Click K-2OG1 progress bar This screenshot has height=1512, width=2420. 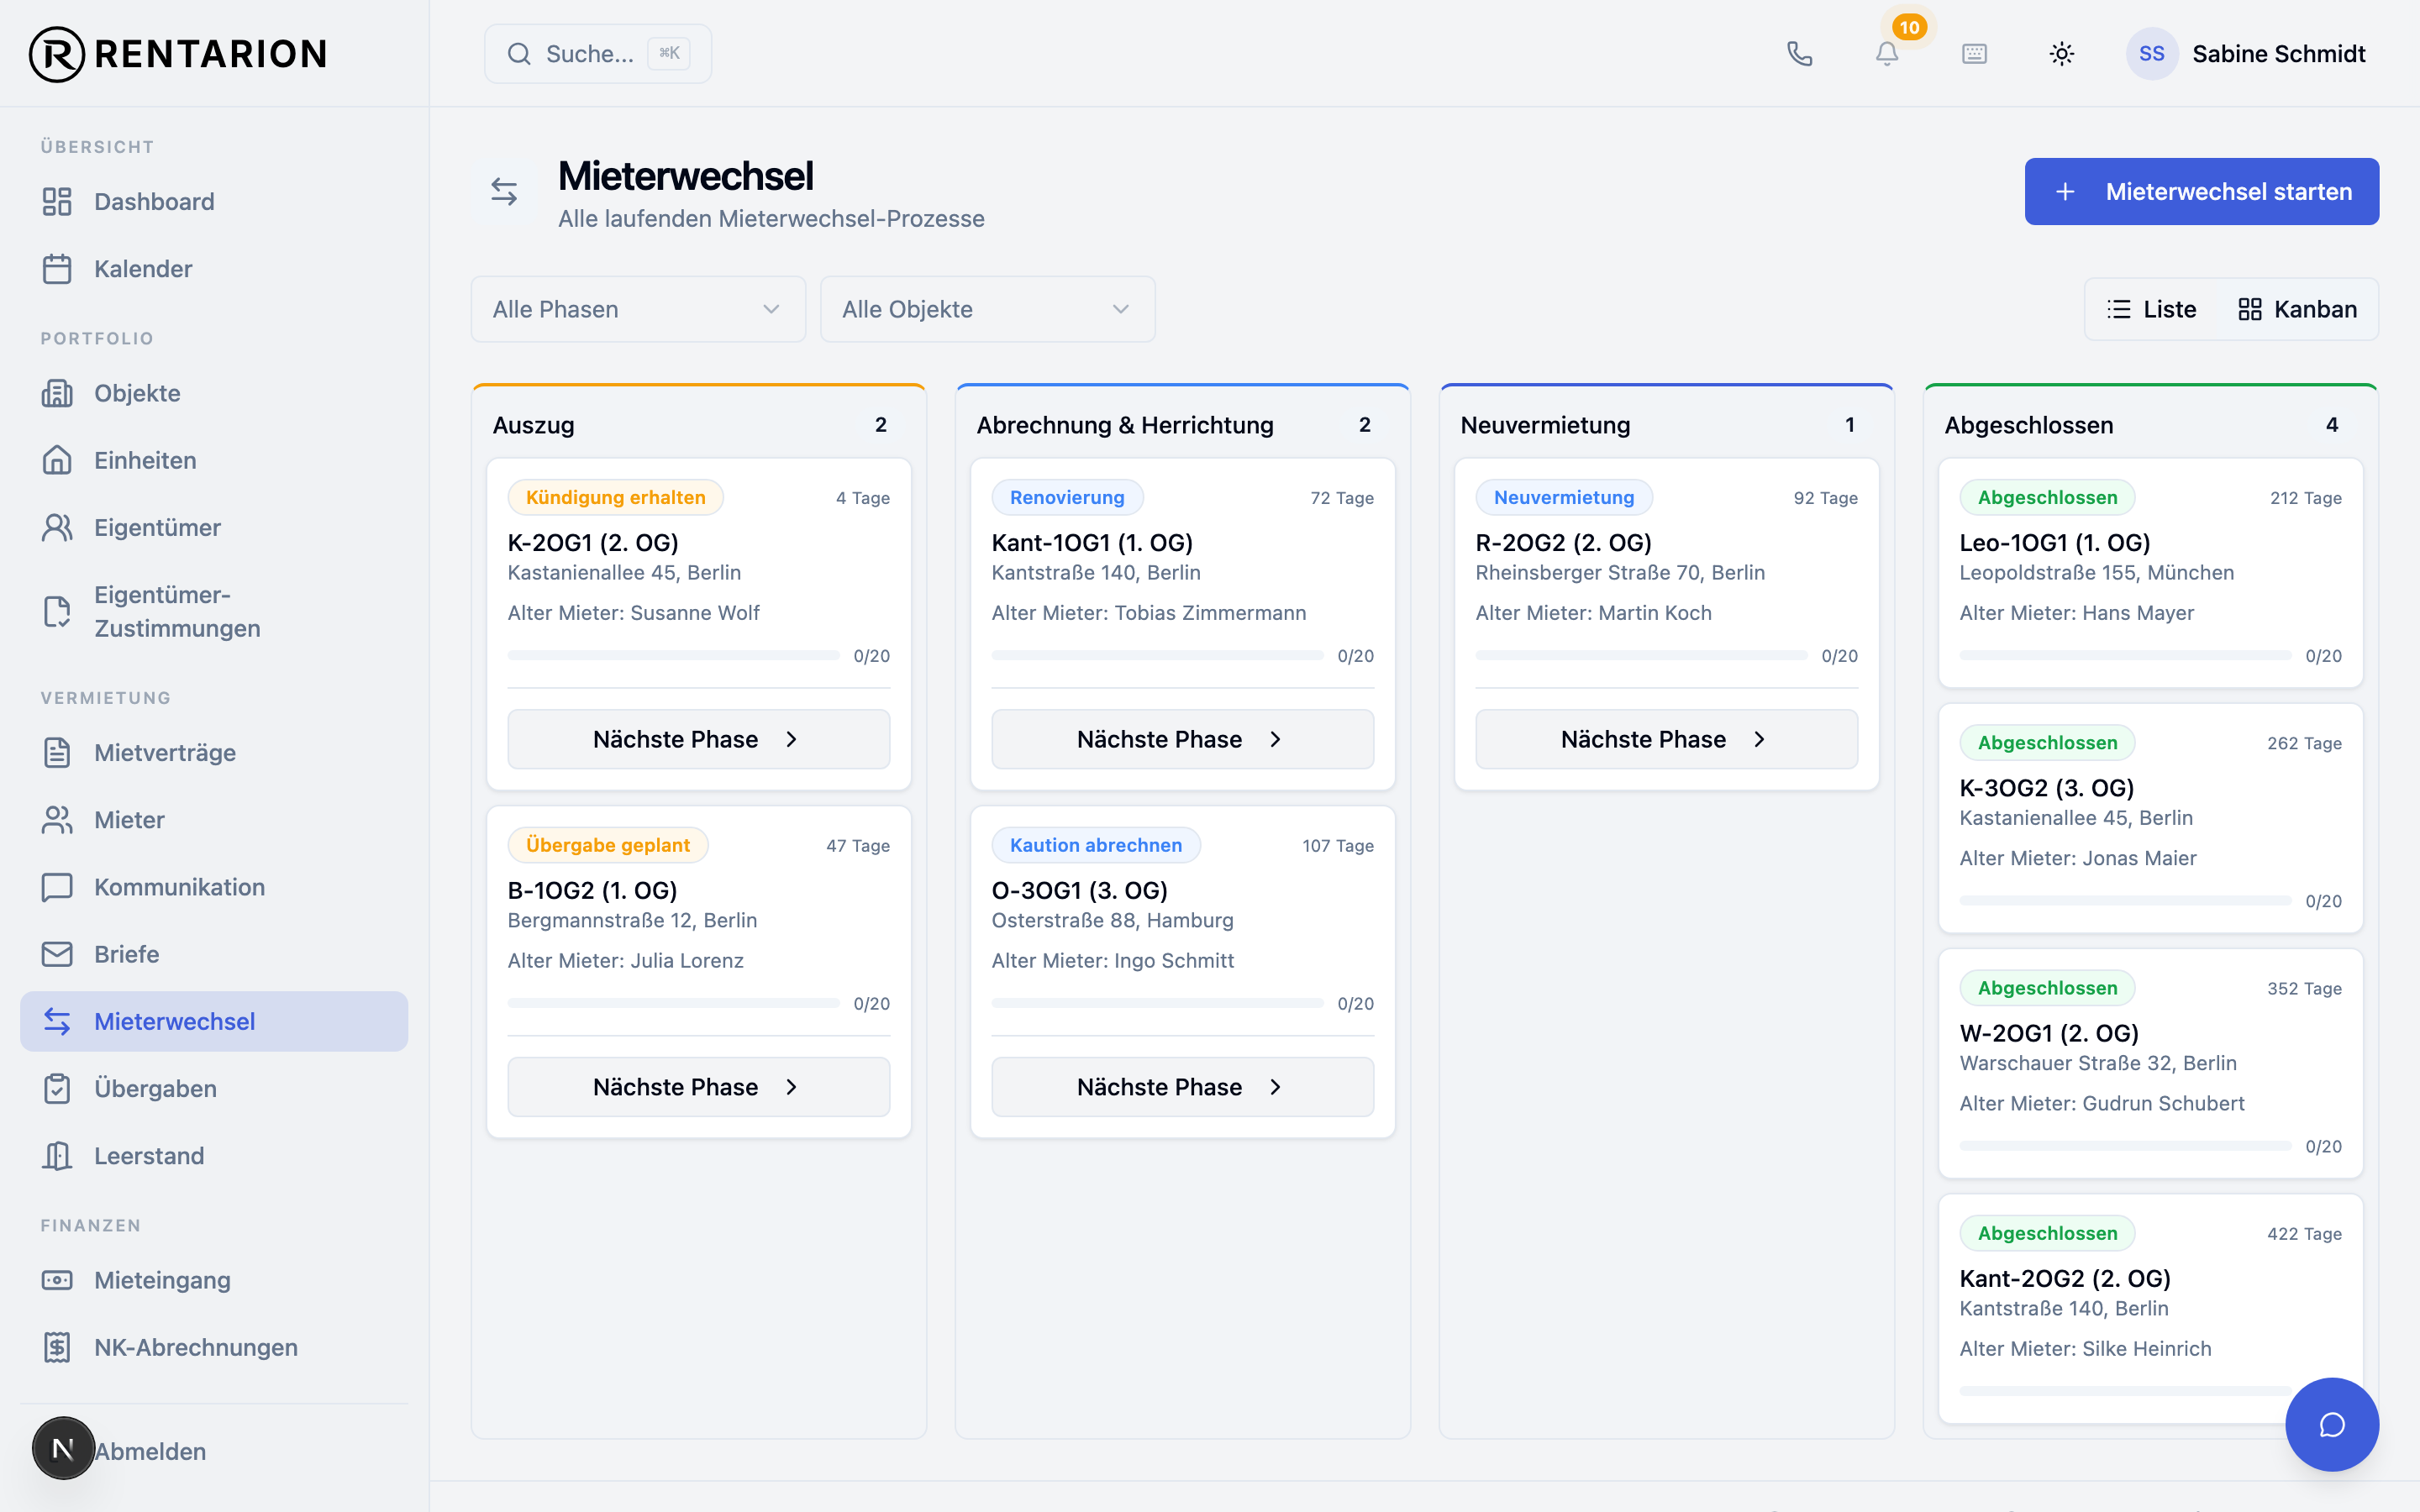673,655
